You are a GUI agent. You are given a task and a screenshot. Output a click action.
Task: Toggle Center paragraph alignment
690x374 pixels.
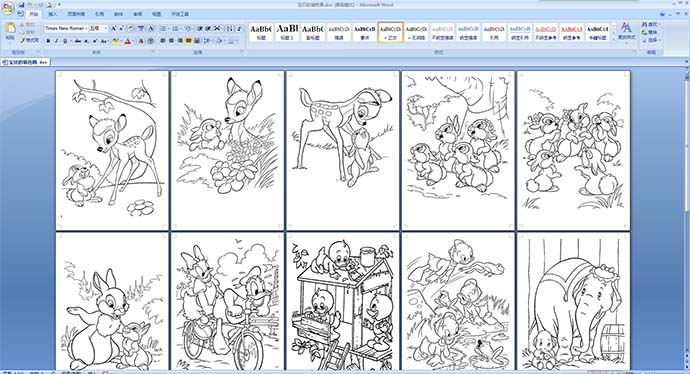[171, 41]
